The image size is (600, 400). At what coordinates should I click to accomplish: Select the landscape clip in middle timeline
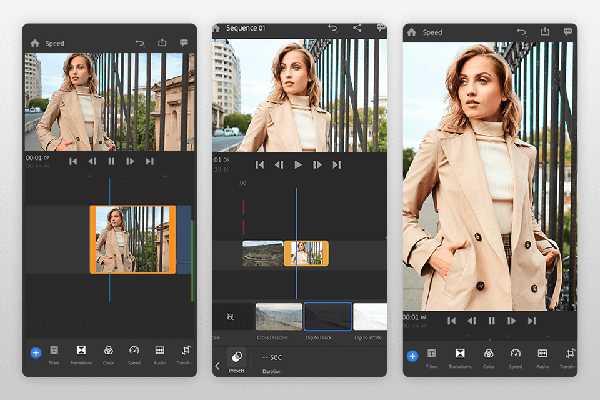click(x=262, y=253)
